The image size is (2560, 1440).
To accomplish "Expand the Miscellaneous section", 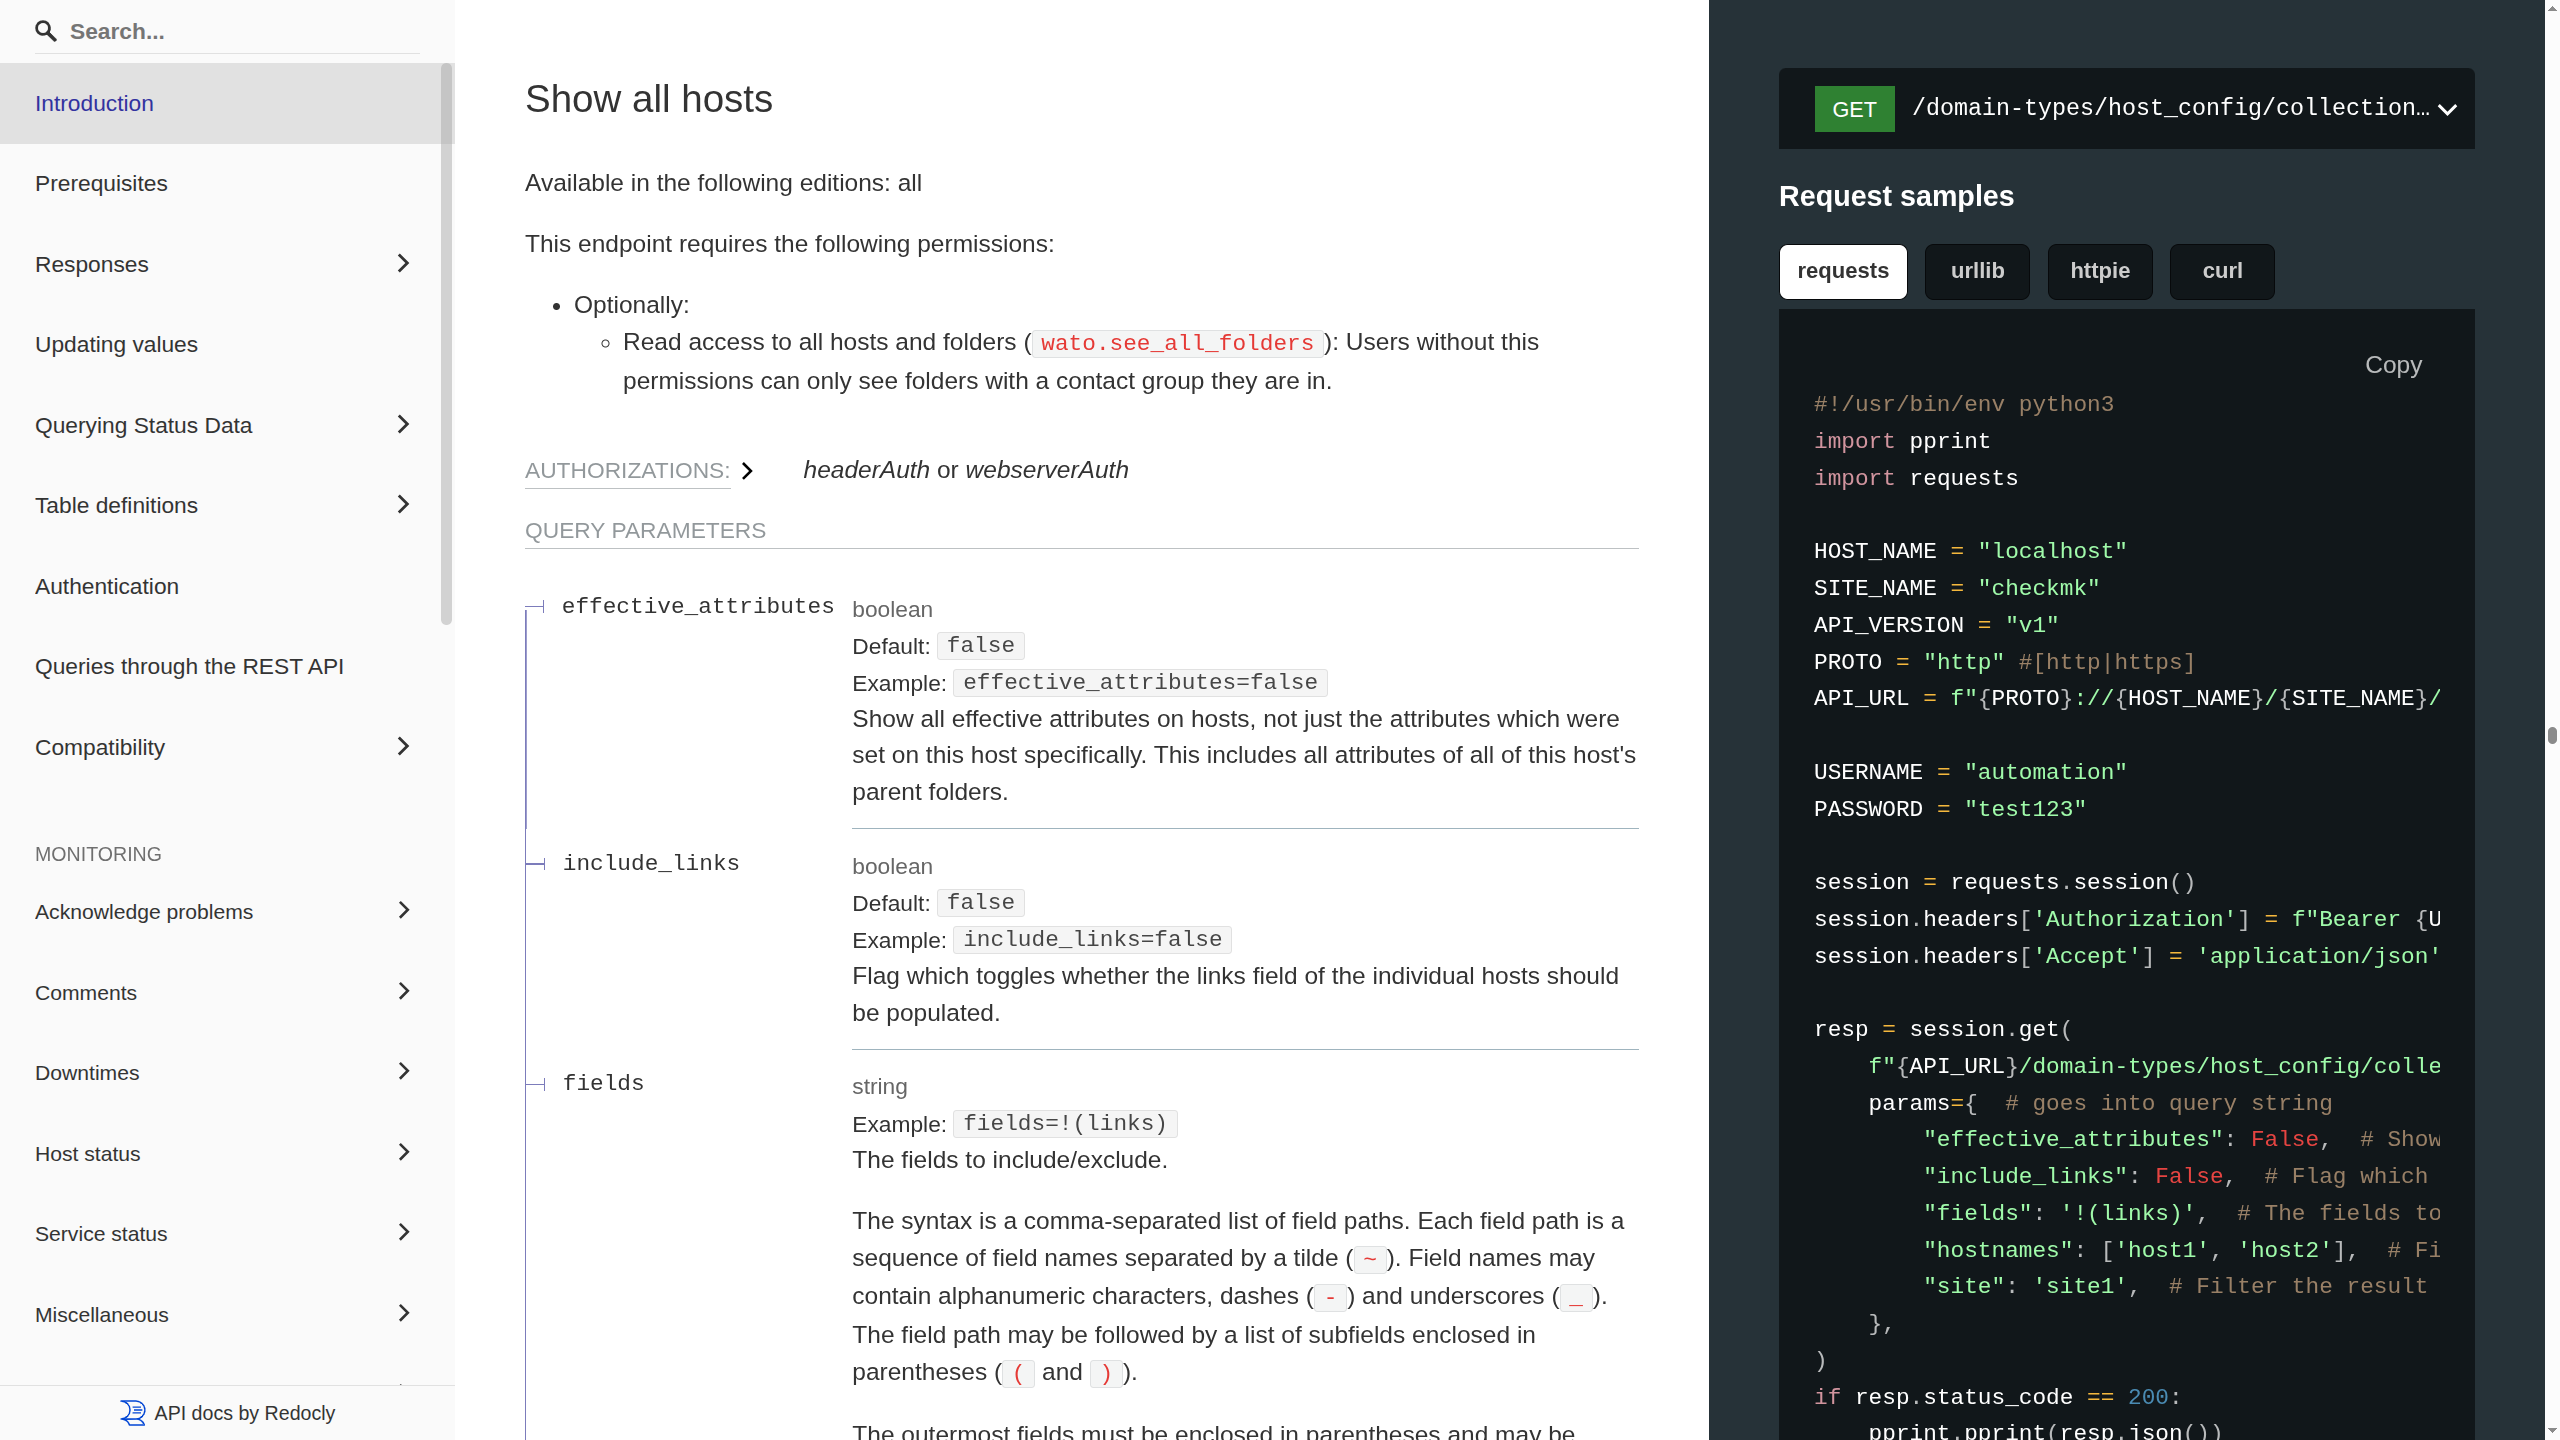I will coord(403,1313).
